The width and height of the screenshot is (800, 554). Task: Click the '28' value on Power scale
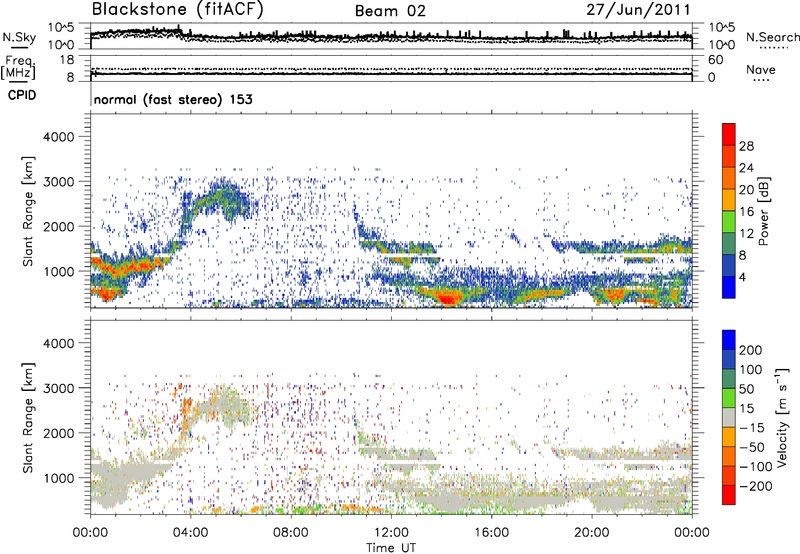pyautogui.click(x=746, y=146)
